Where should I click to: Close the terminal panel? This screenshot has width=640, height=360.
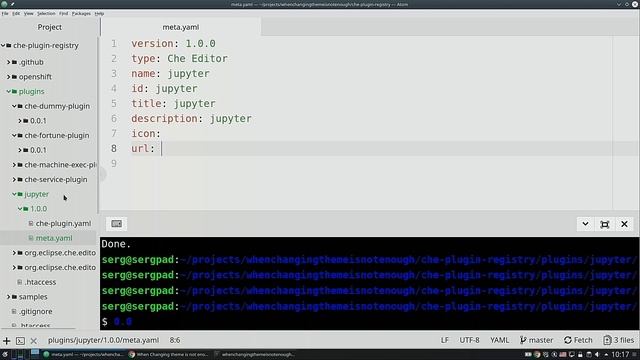pyautogui.click(x=624, y=224)
